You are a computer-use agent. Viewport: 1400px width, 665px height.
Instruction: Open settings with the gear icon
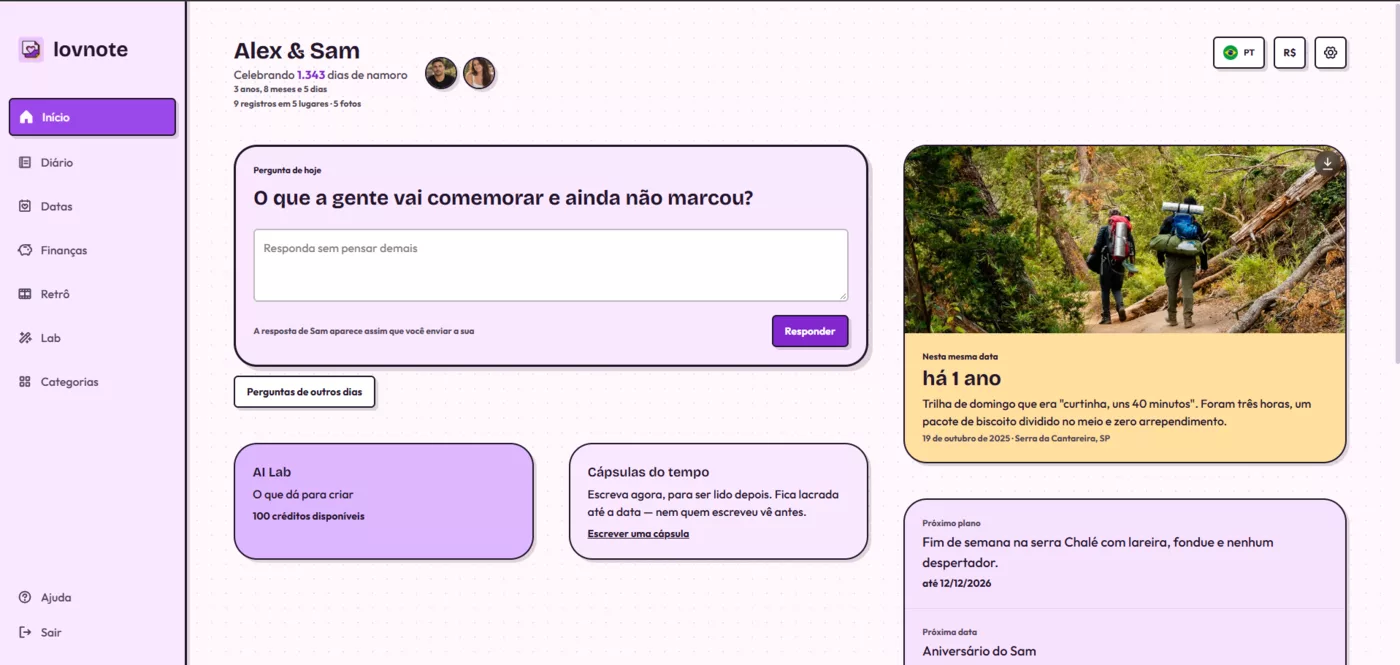[x=1330, y=53]
